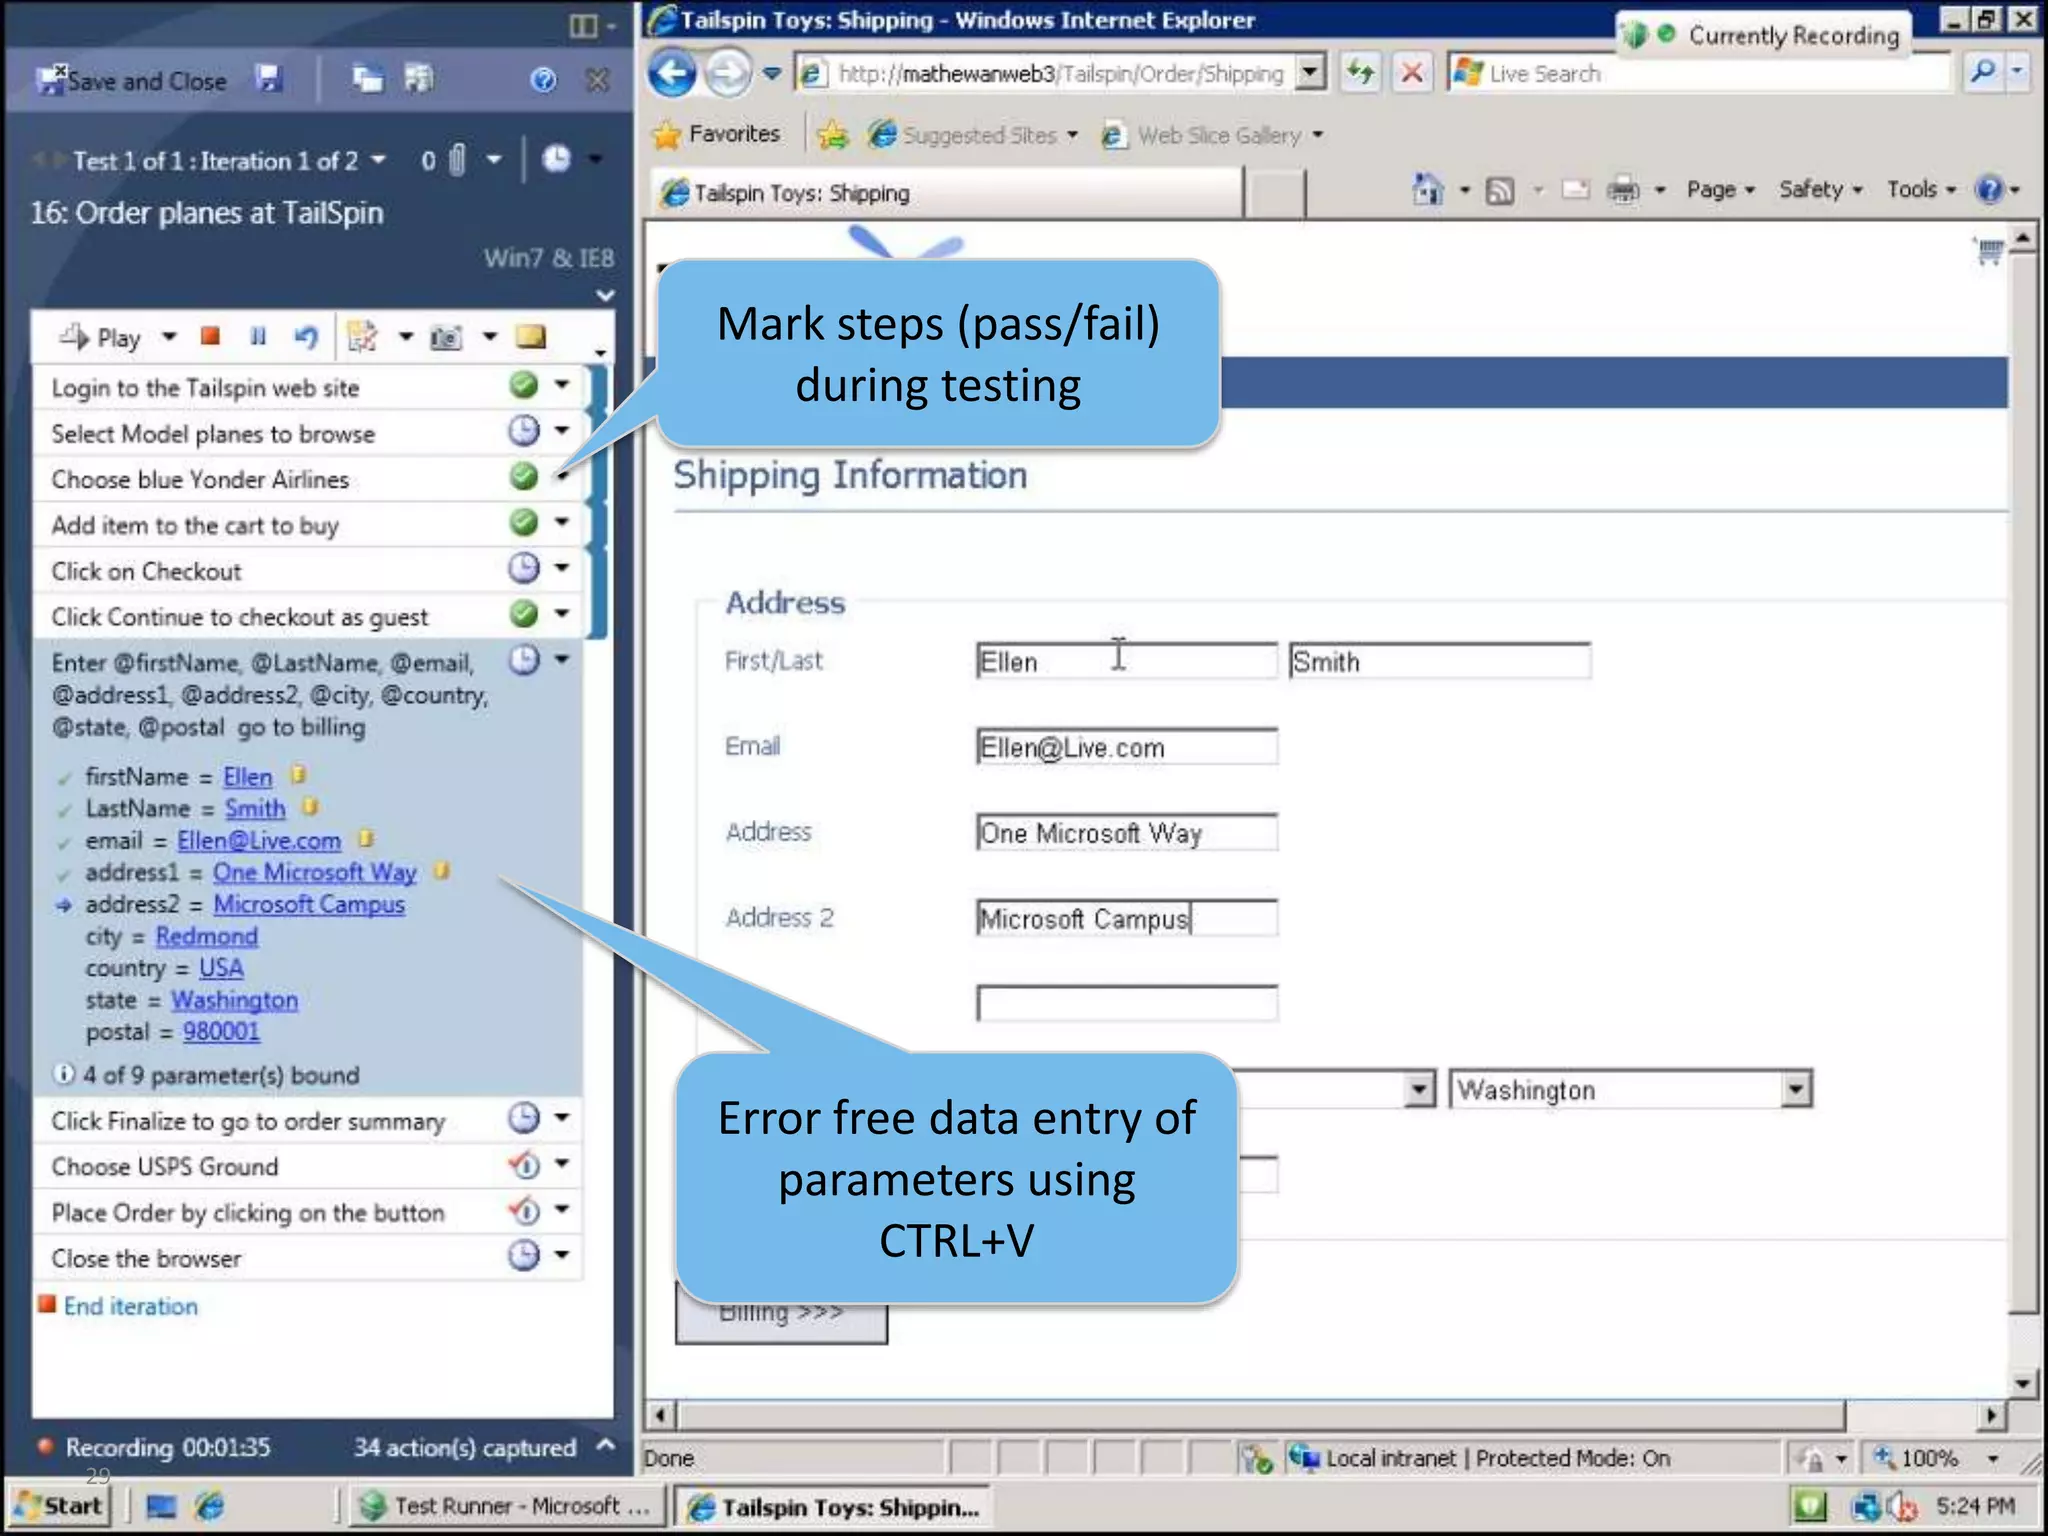Click the IE Stop red X icon
Screen dimensions: 2048x1536
[1411, 73]
